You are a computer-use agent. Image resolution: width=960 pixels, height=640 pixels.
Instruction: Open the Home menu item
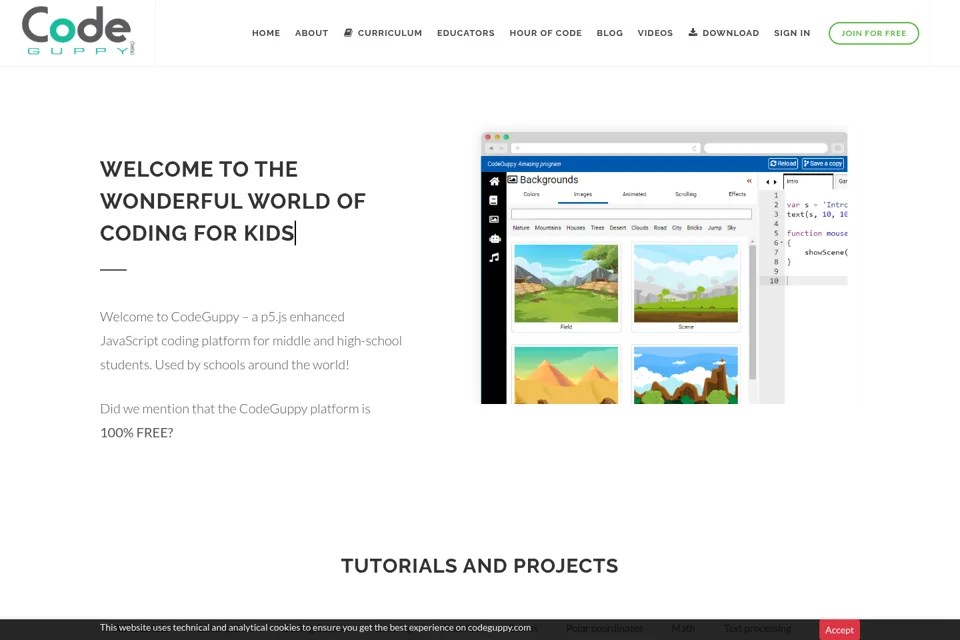(266, 33)
